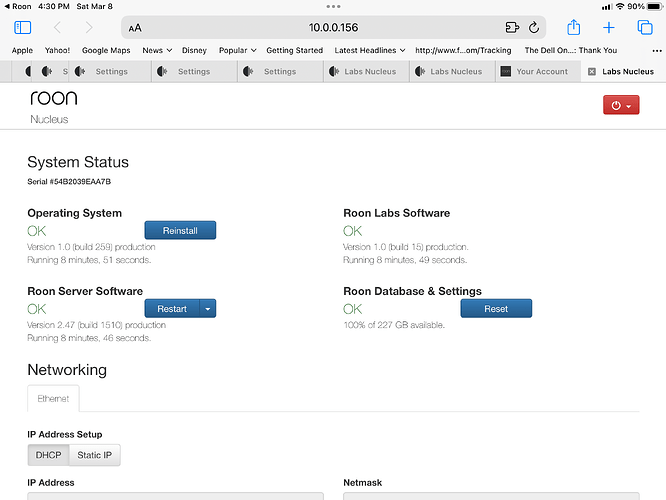Screen dimensions: 666x500
Task: Open the red power dropdown button
Action: tap(621, 105)
